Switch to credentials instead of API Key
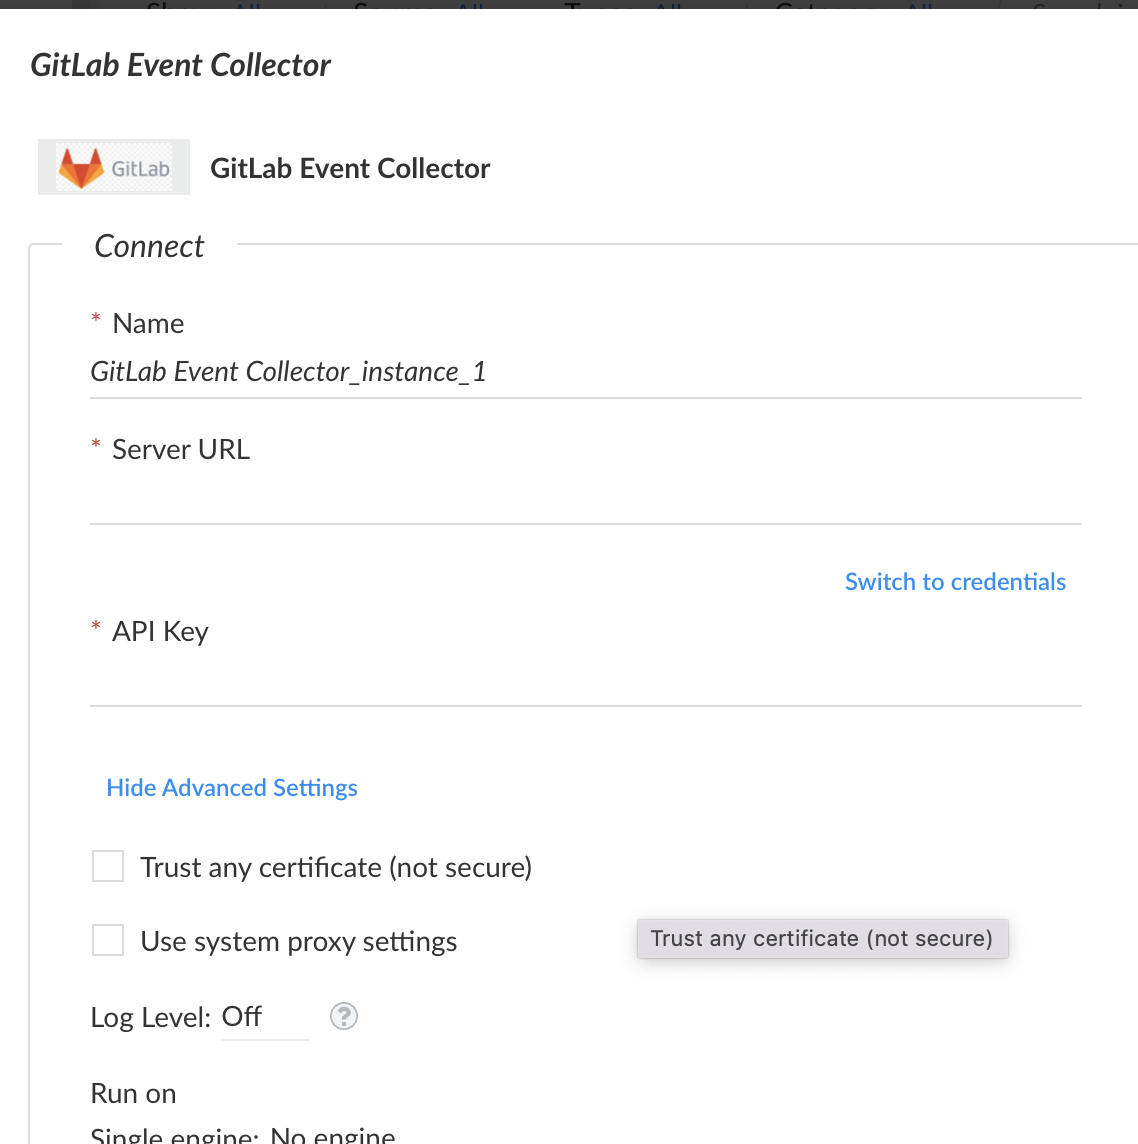1138x1144 pixels. point(955,581)
